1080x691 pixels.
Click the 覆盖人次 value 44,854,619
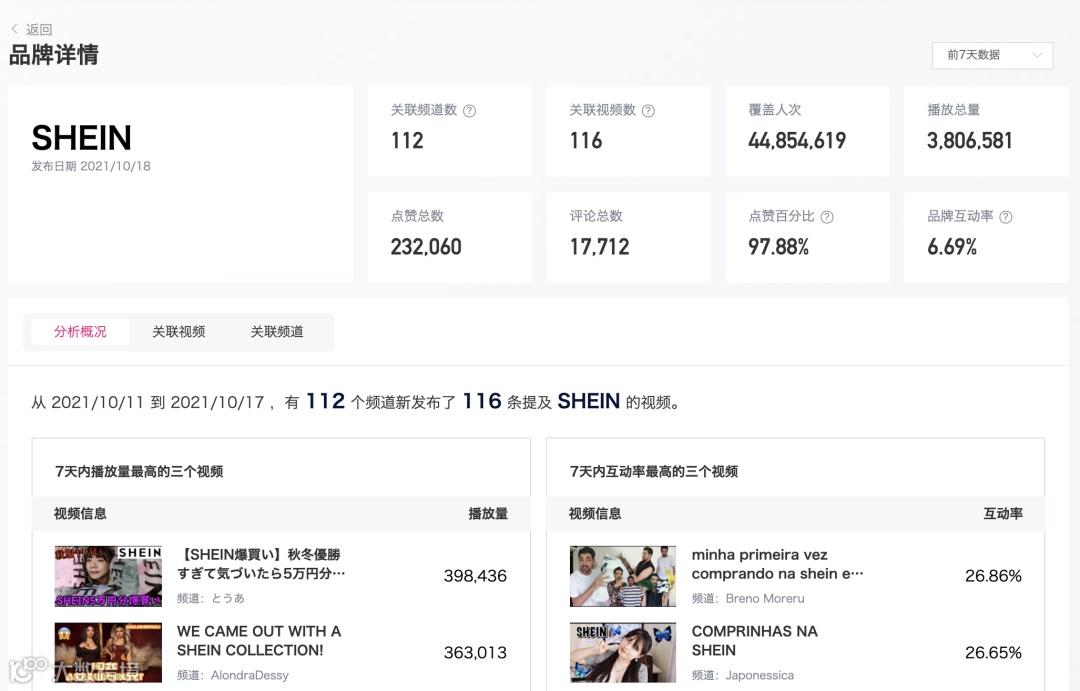797,141
